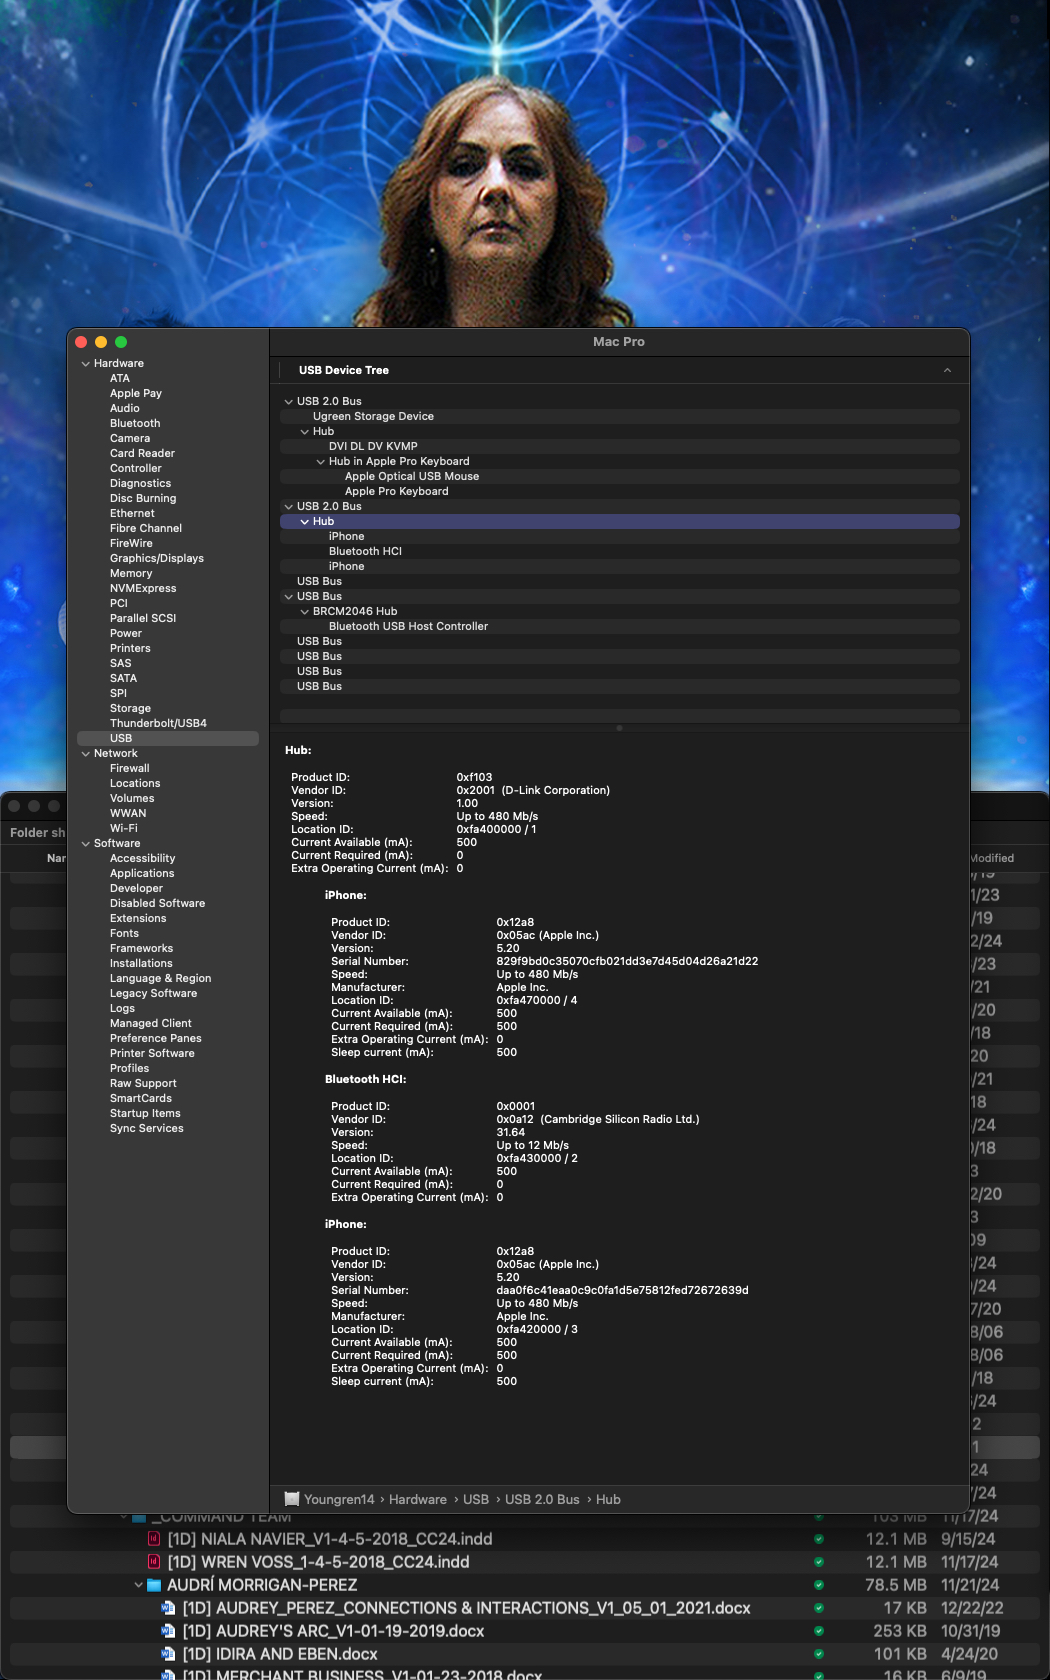
Task: Collapse the Network section in the sidebar
Action: pyautogui.click(x=85, y=753)
